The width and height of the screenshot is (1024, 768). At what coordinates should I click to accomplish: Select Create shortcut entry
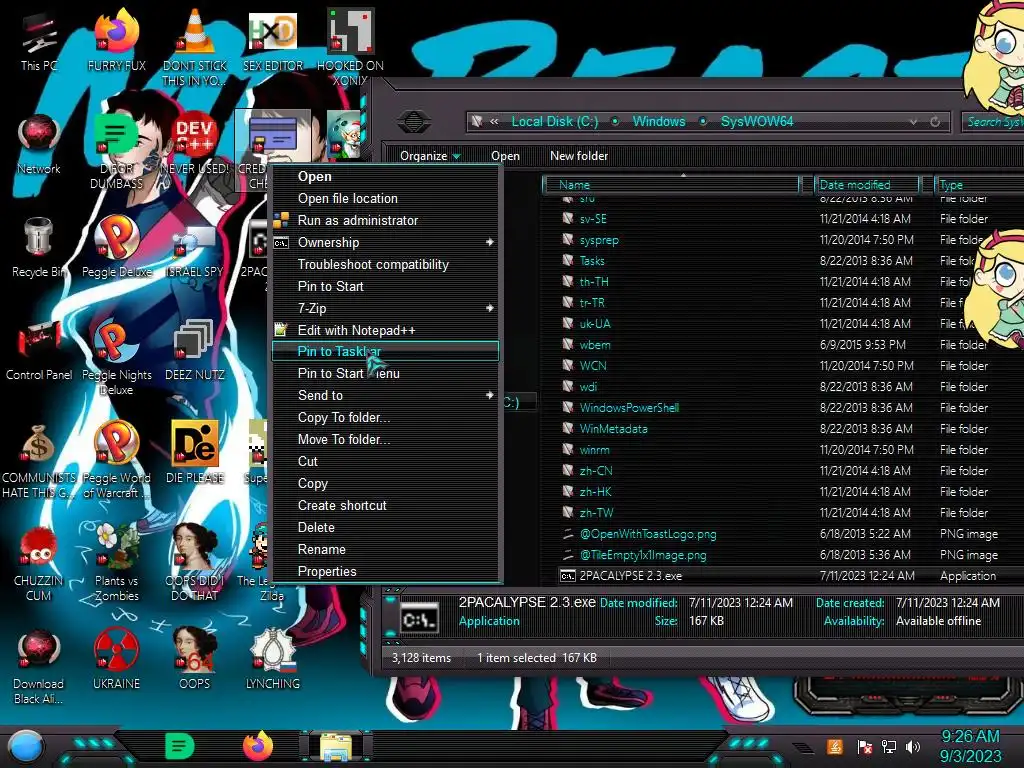click(x=385, y=505)
